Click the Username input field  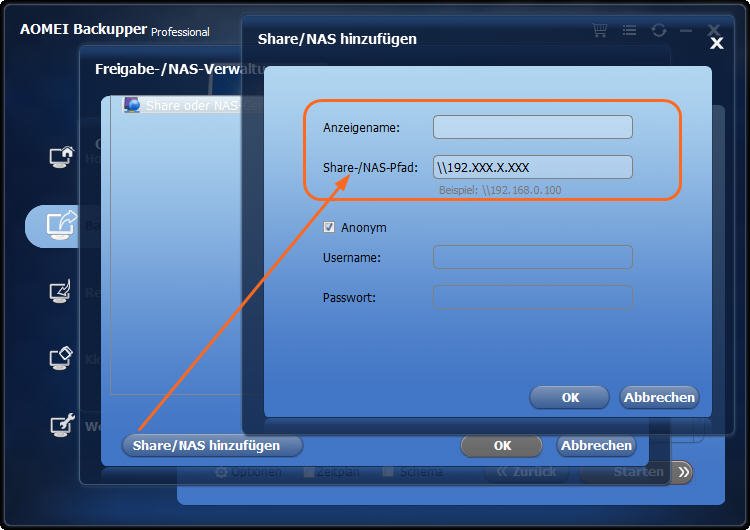point(533,257)
